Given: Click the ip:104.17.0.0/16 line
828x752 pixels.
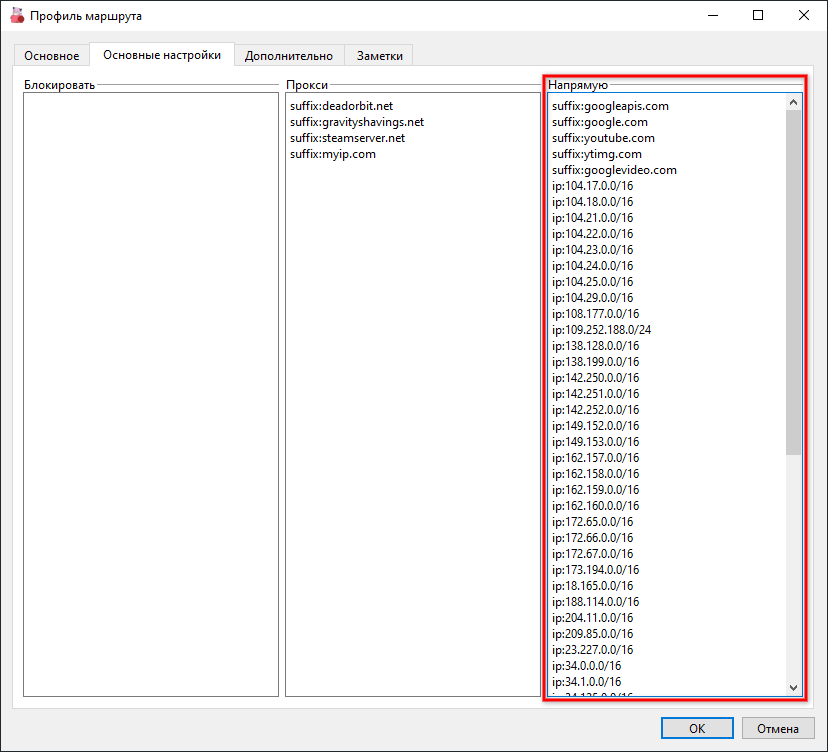Looking at the screenshot, I should coord(592,186).
